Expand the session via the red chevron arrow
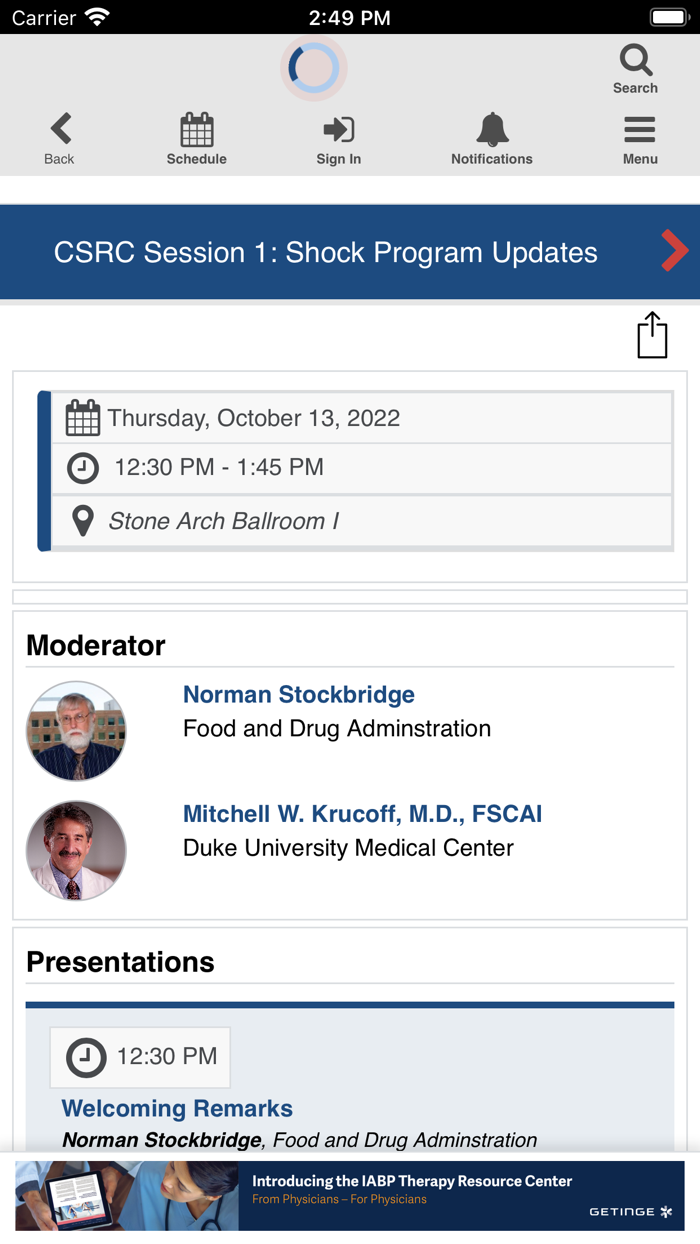The width and height of the screenshot is (700, 1244). pyautogui.click(x=674, y=251)
